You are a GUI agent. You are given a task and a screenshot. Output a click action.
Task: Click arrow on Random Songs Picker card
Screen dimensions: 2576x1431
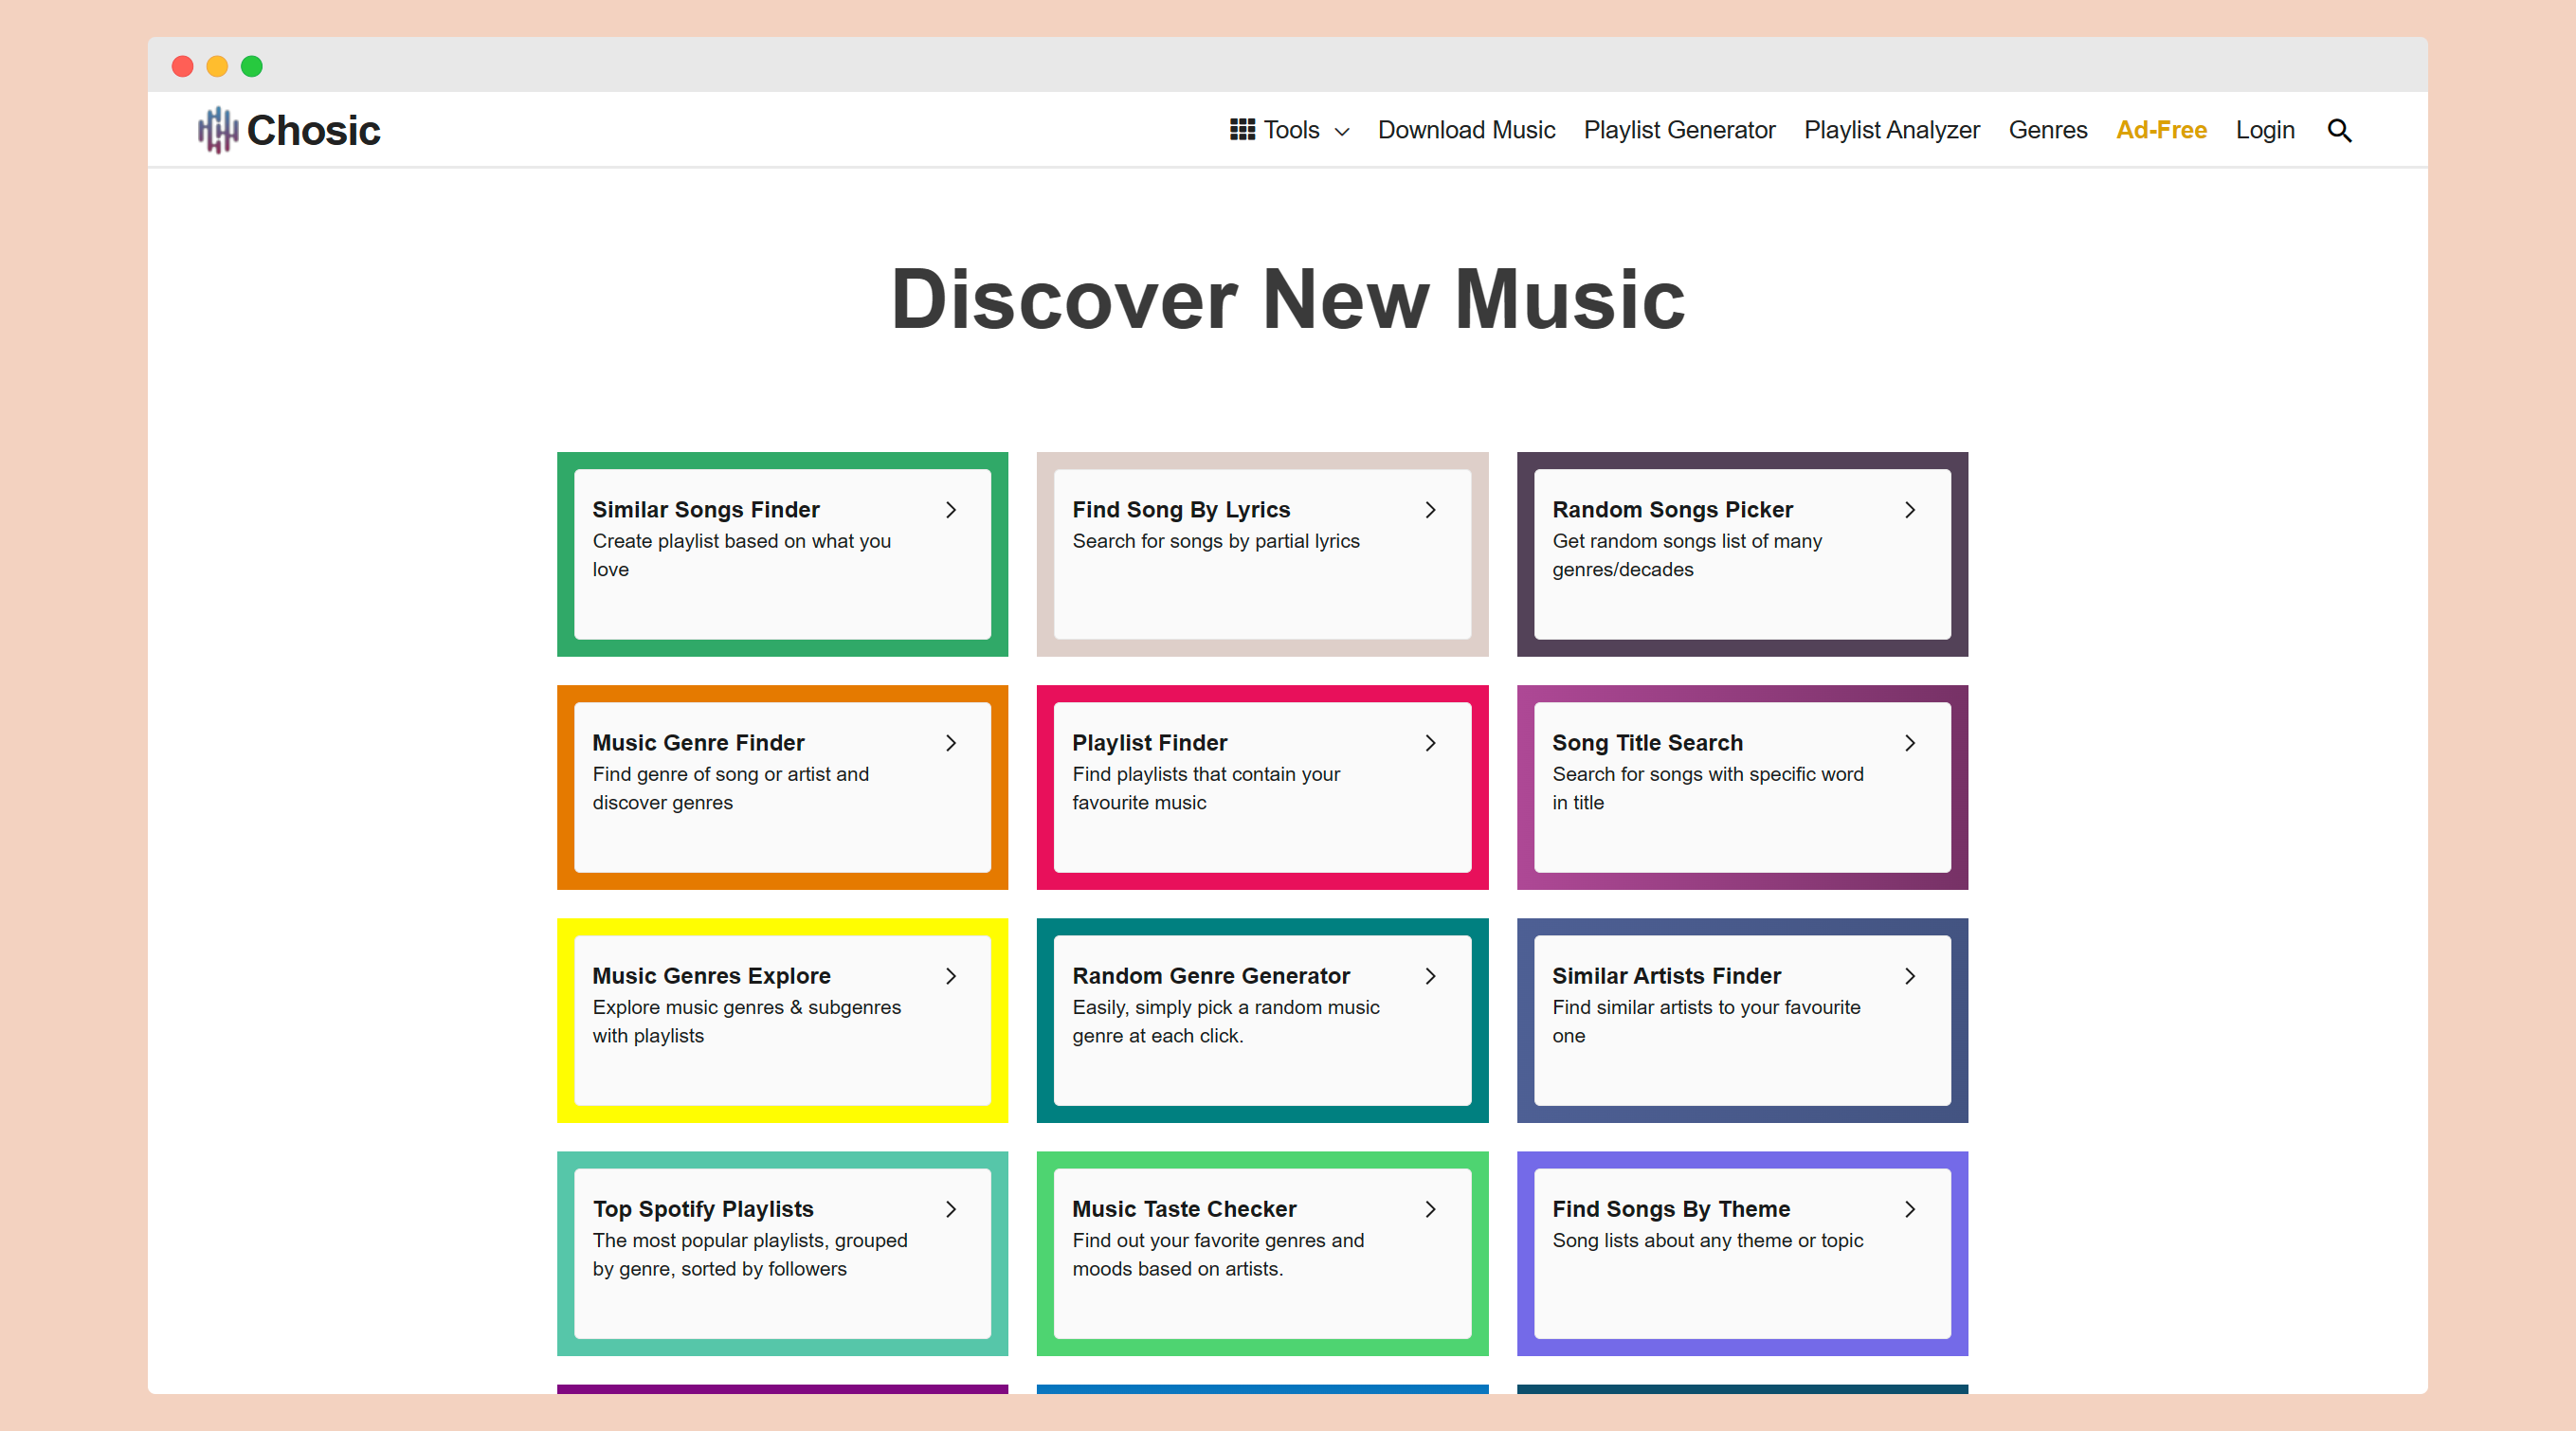(1909, 510)
